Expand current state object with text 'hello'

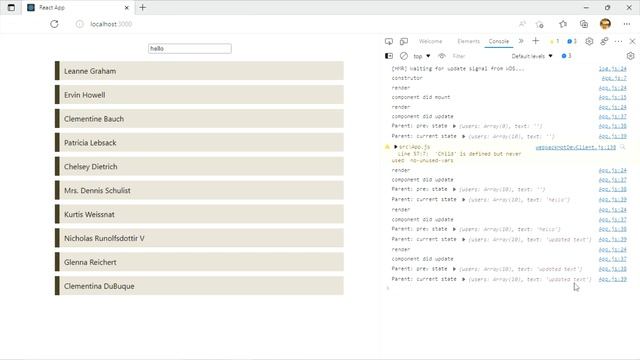464,200
